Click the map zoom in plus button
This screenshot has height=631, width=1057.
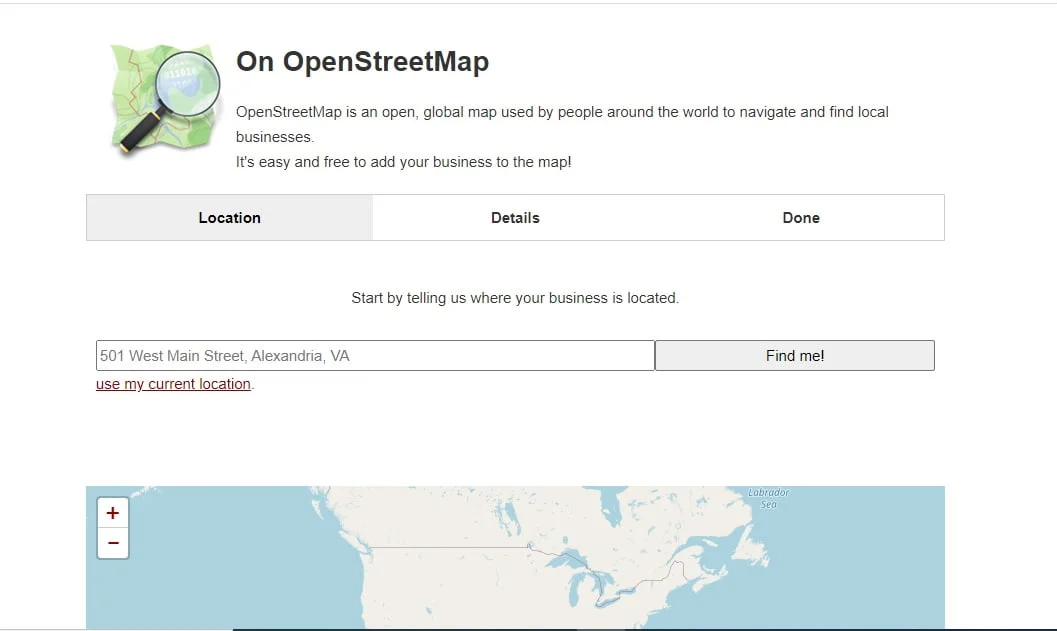coord(113,513)
